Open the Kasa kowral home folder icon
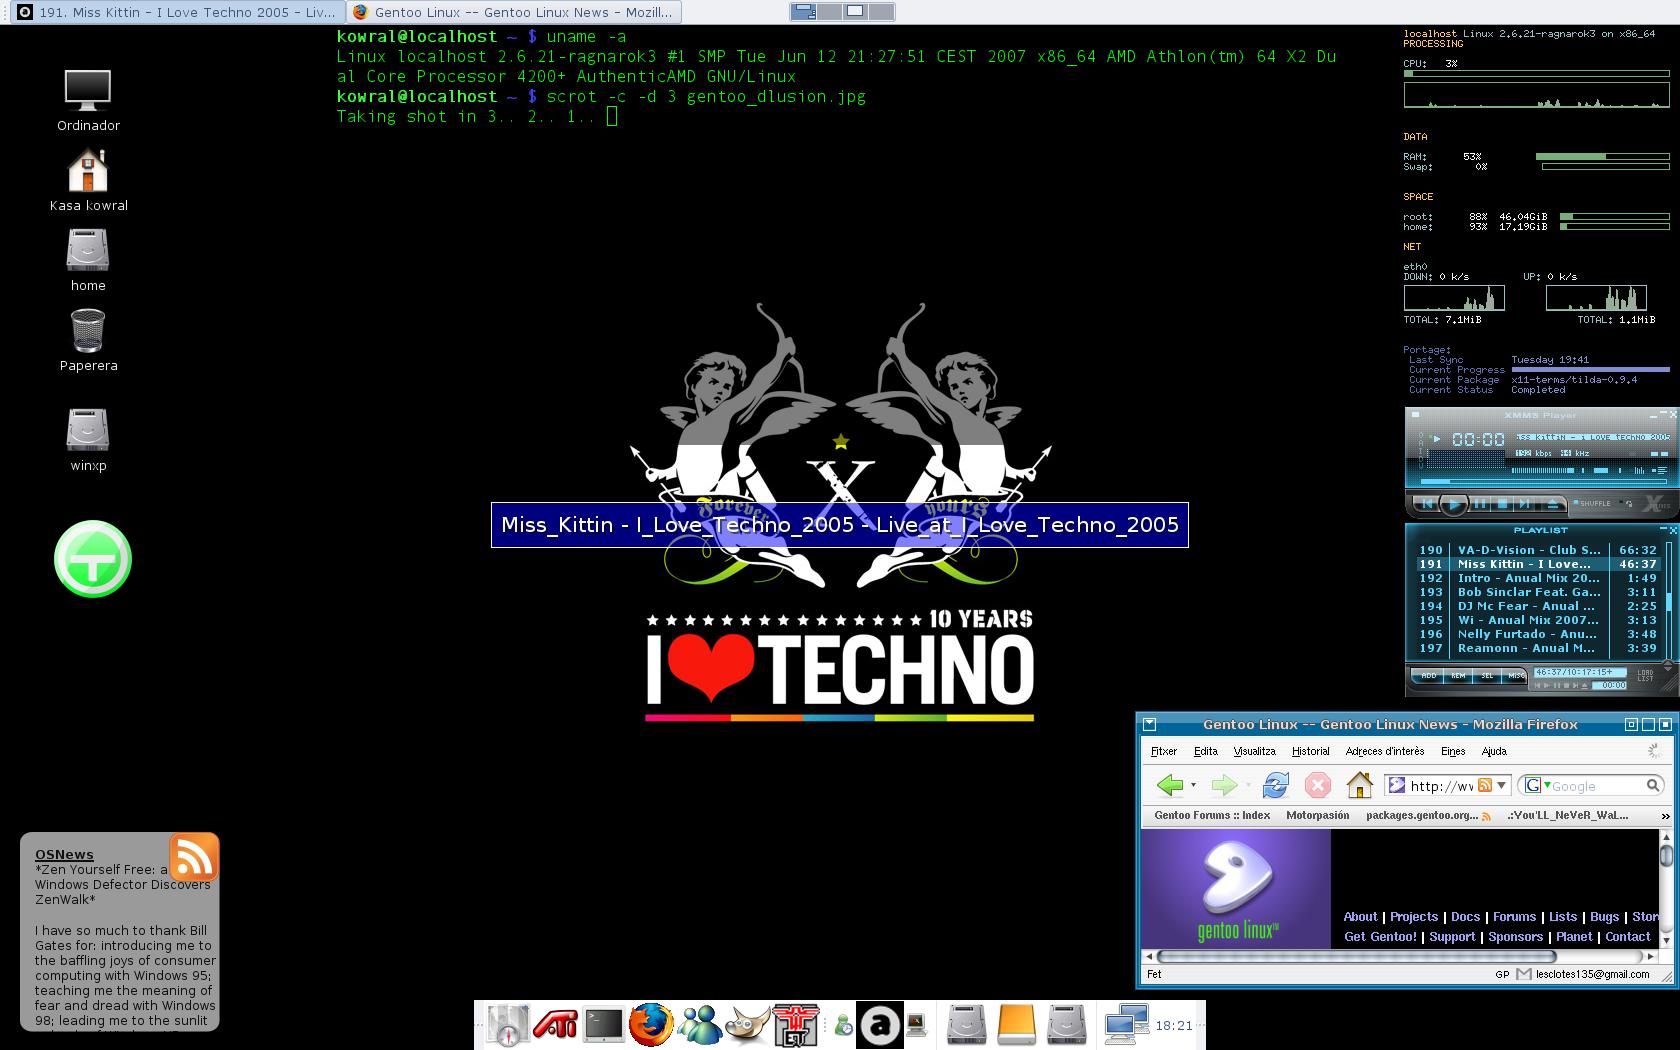The image size is (1680, 1050). coord(88,180)
